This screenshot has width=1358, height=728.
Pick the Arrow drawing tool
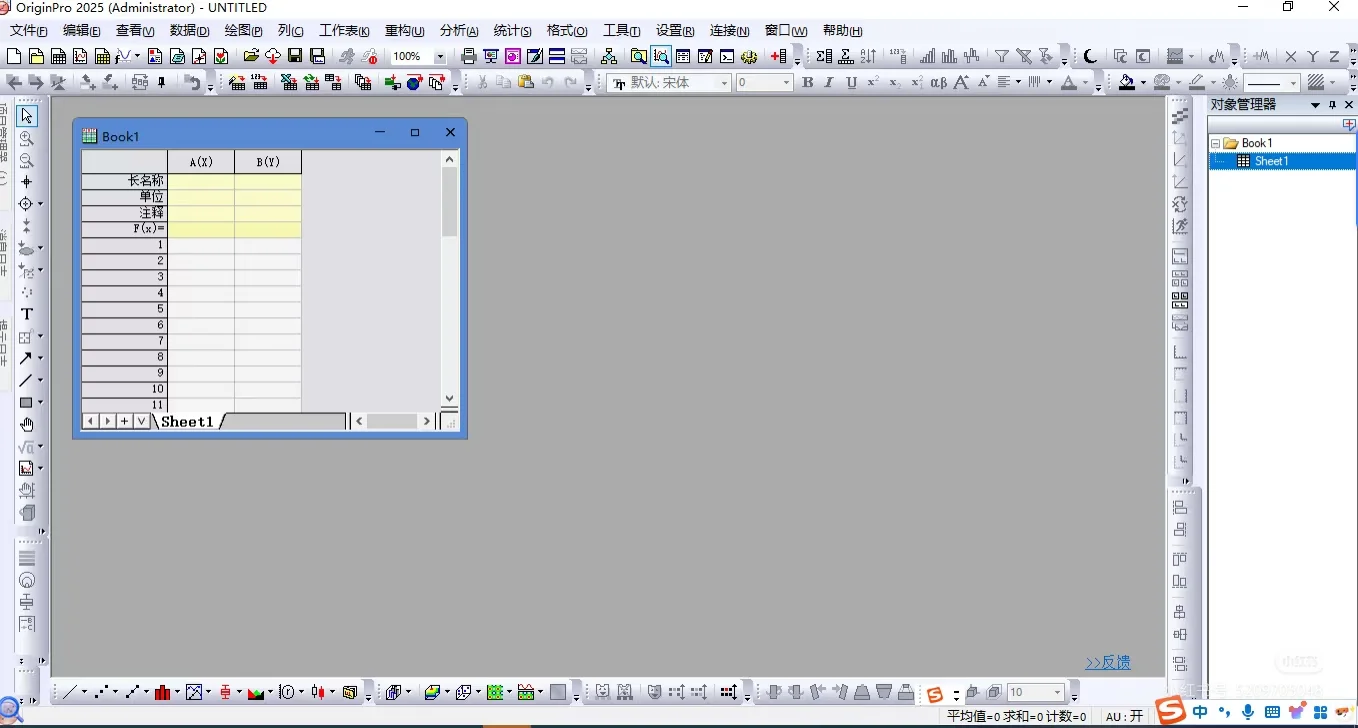[x=27, y=358]
